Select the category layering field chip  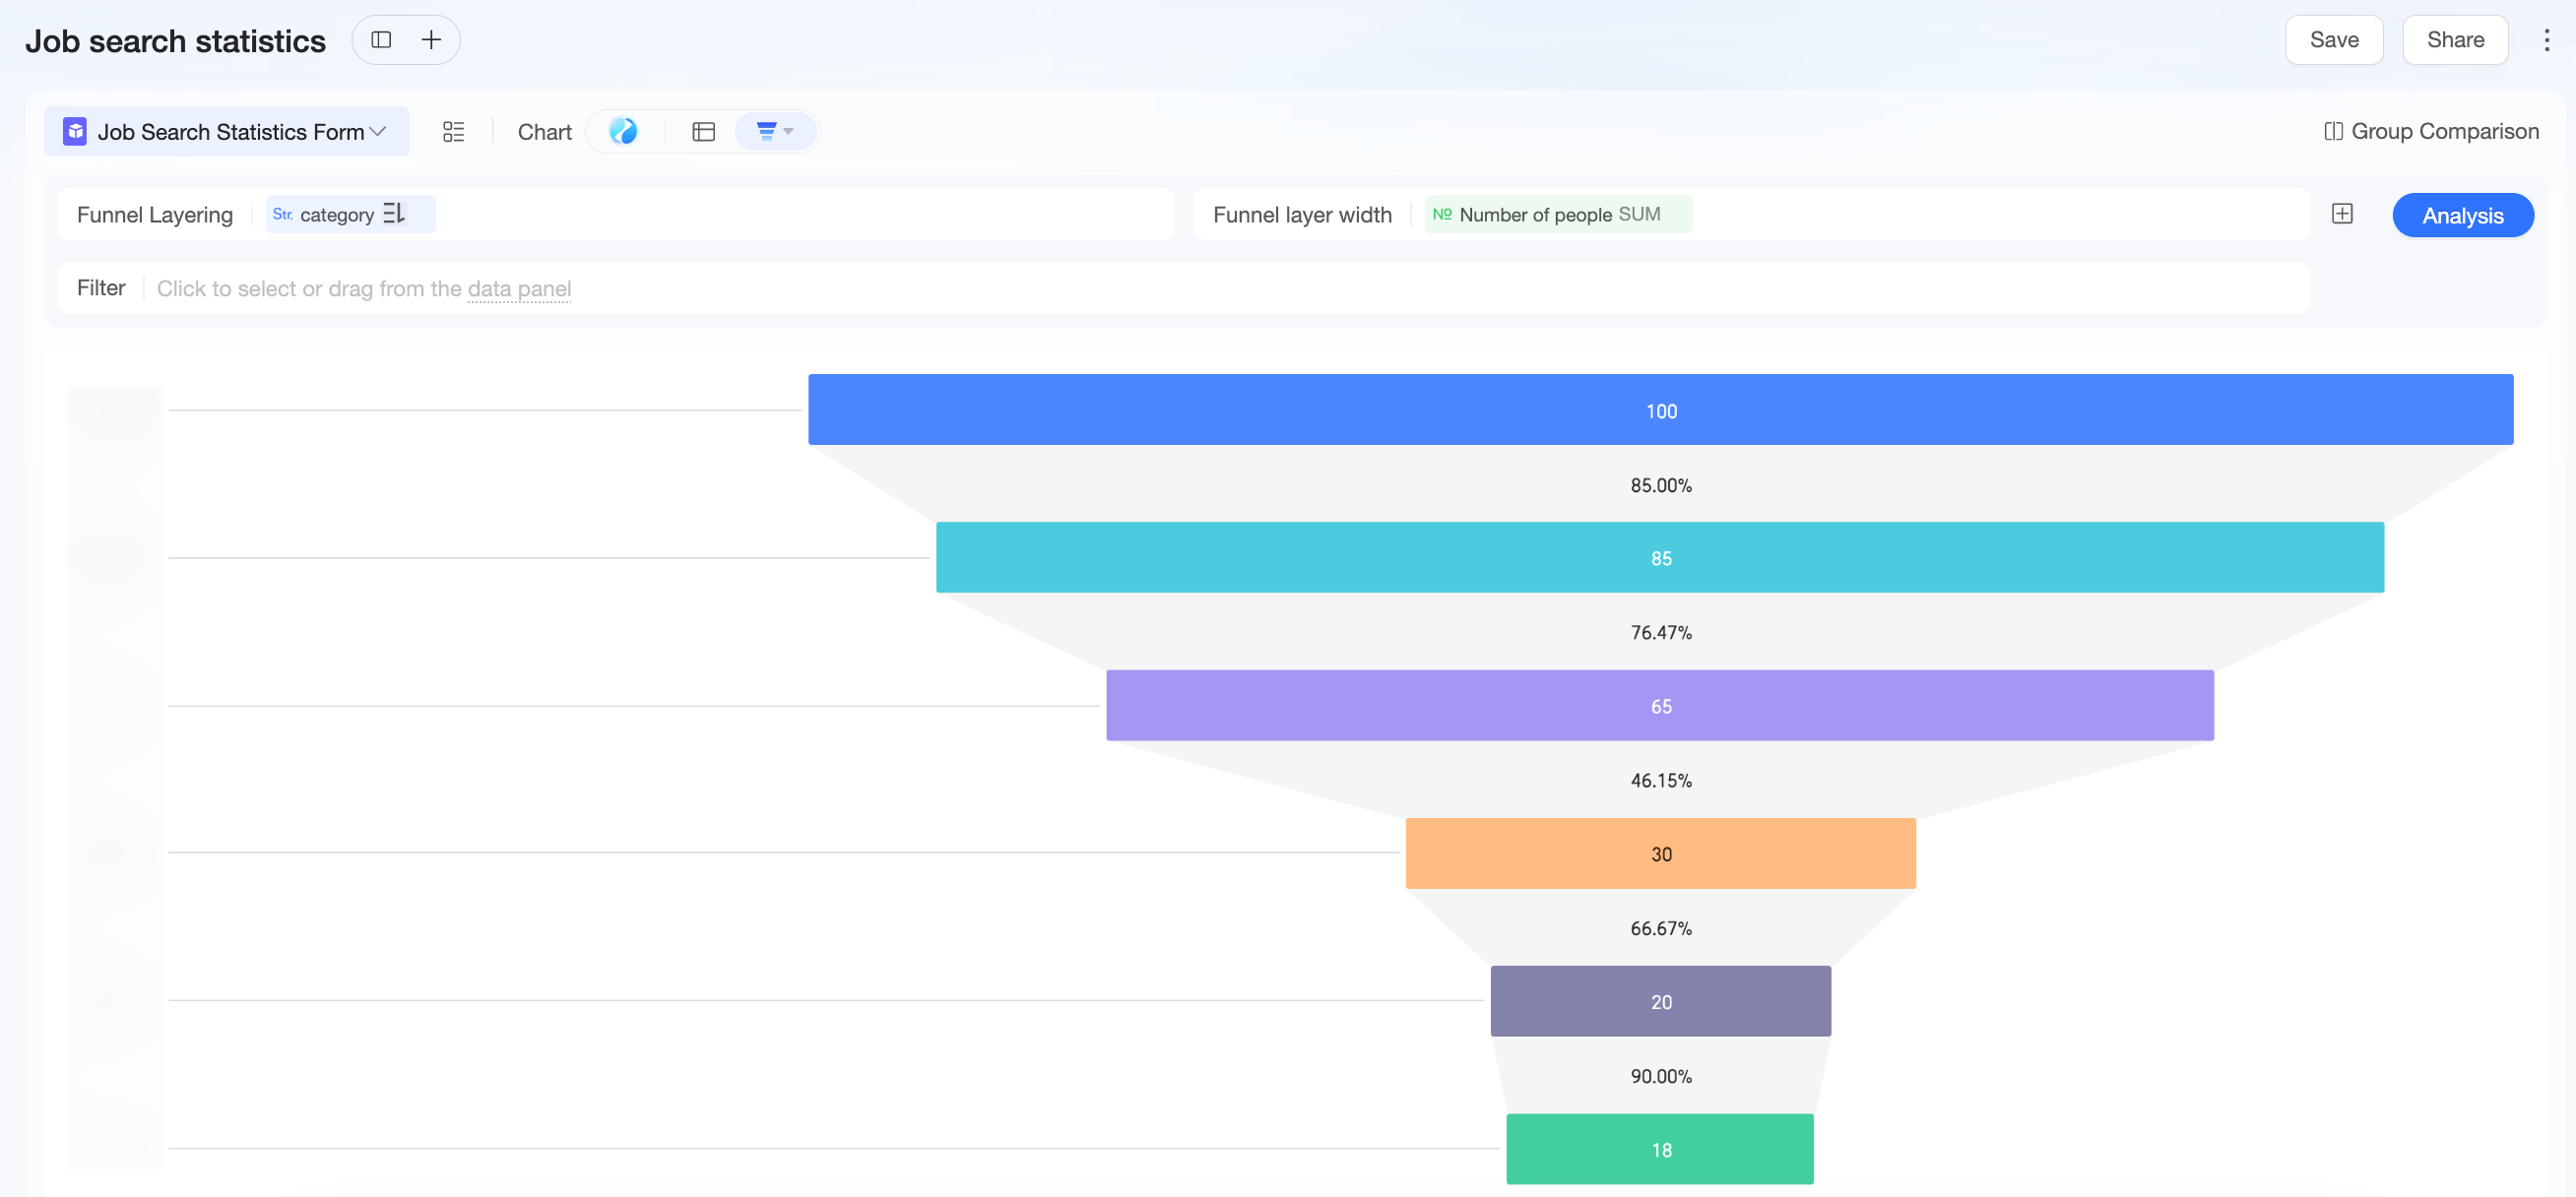pos(350,215)
